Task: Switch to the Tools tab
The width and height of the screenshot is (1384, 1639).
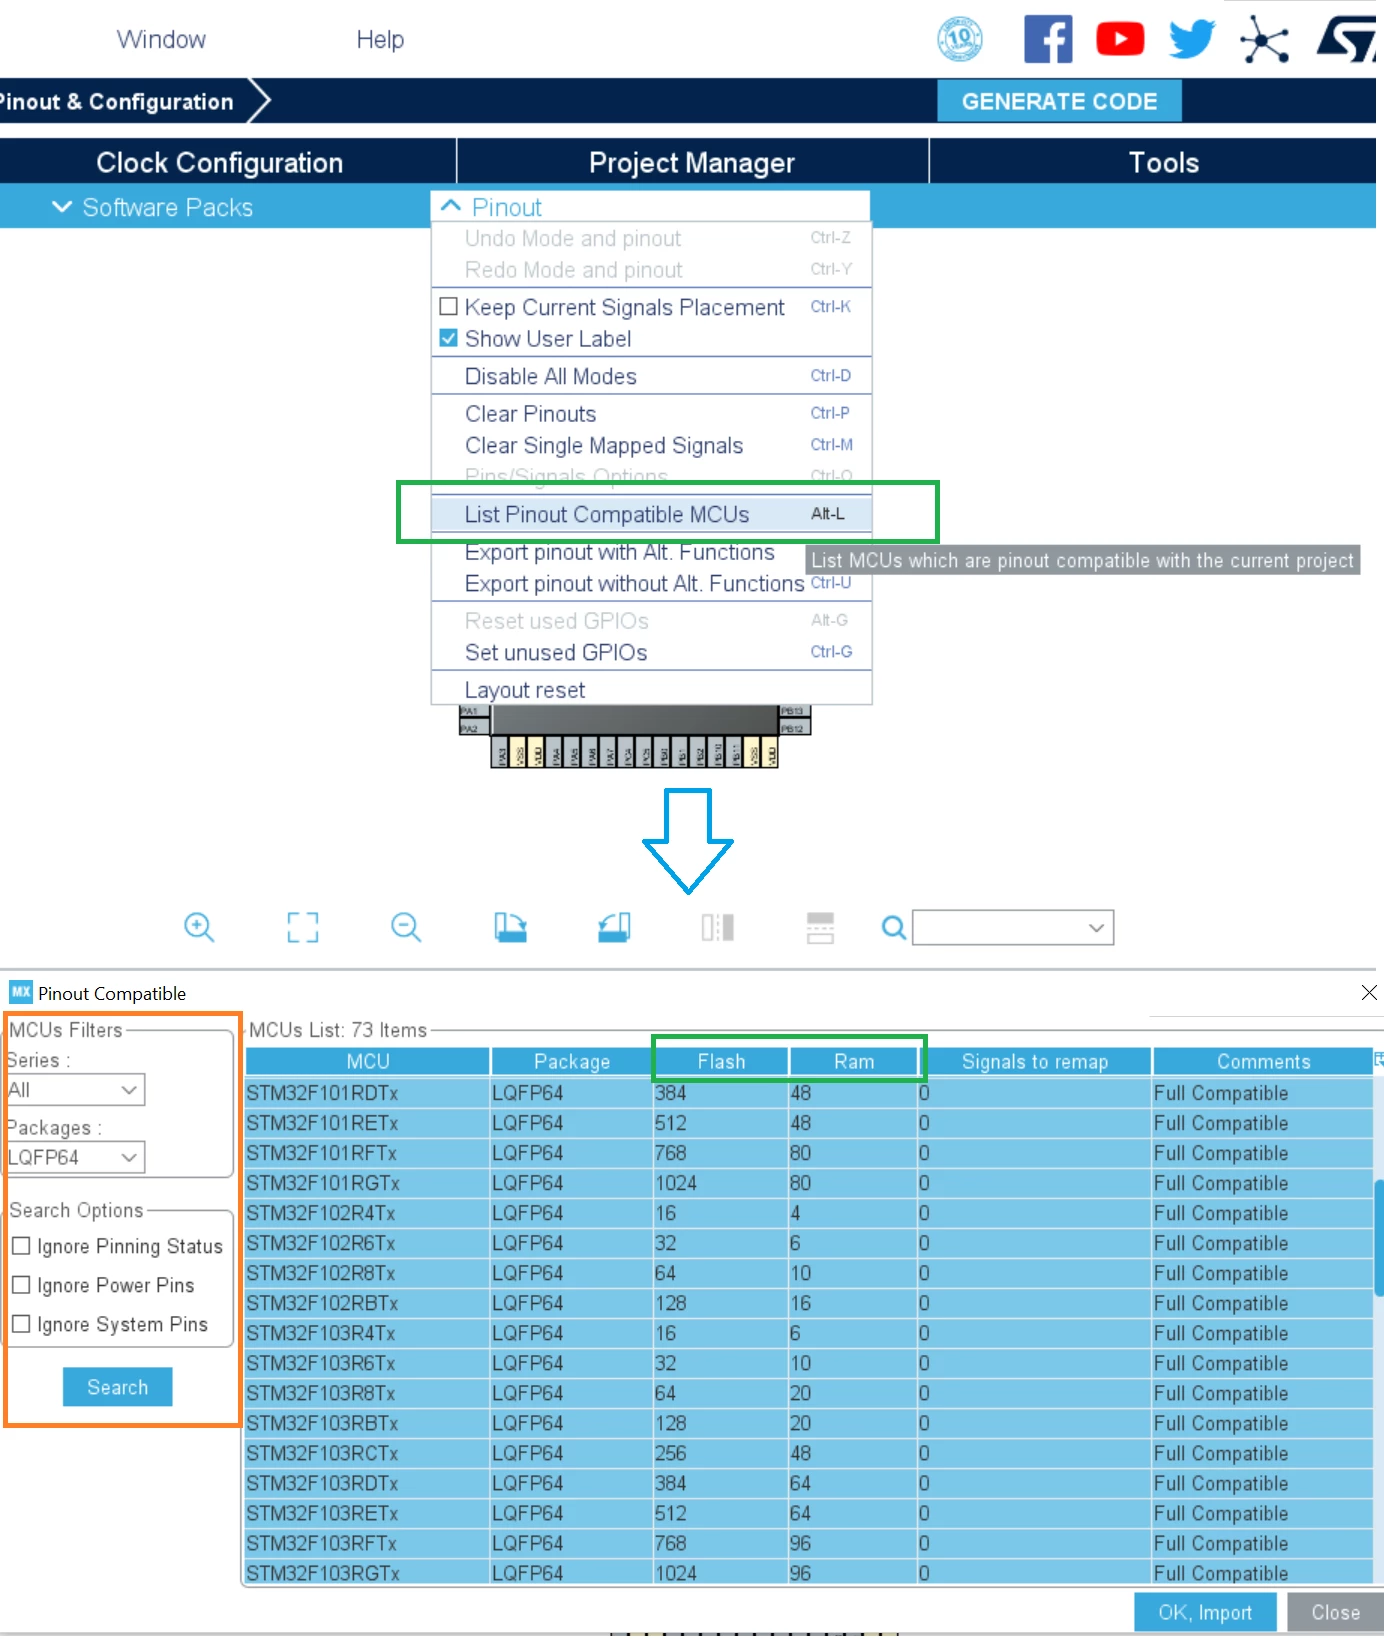Action: tap(1163, 162)
